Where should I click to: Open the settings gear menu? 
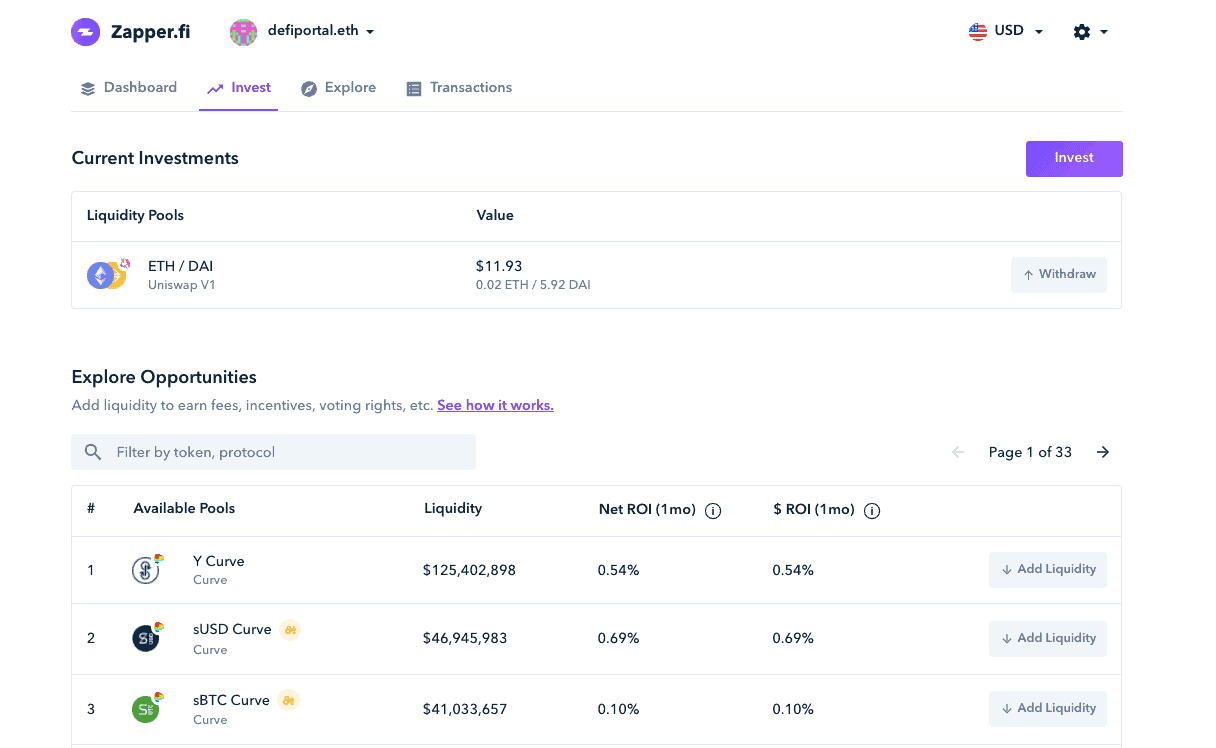[1082, 32]
